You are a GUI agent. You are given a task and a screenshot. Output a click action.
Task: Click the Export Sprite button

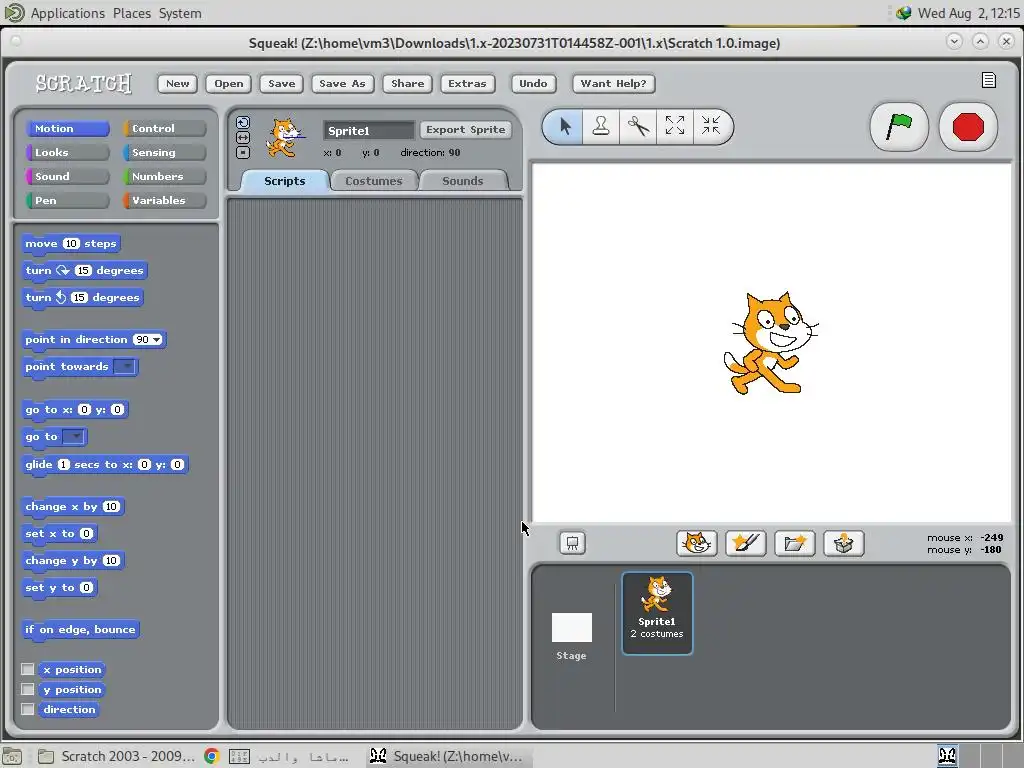click(466, 129)
